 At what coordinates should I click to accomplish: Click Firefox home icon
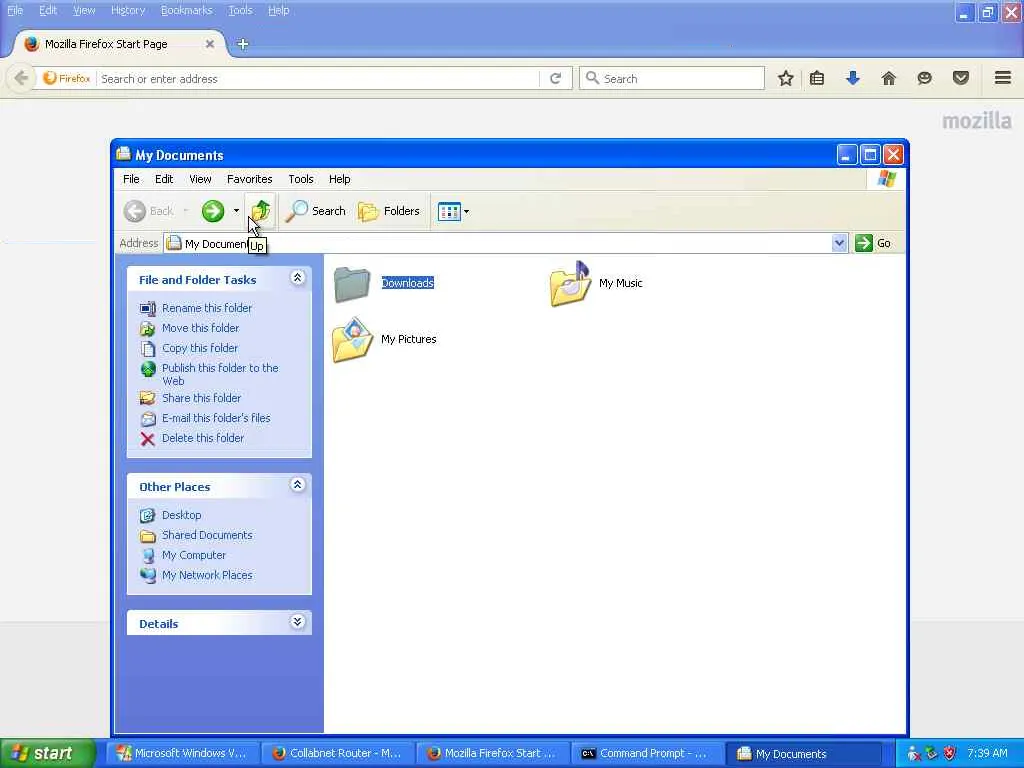click(x=889, y=78)
